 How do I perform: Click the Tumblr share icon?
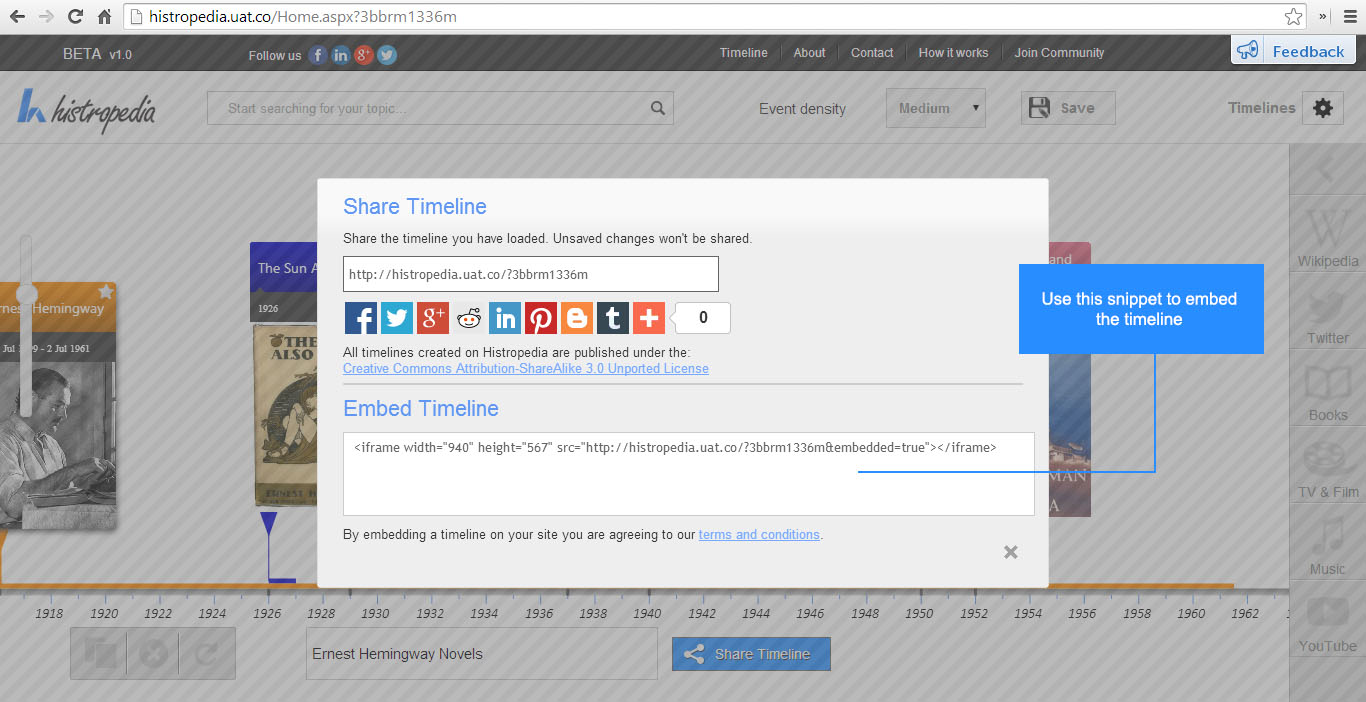(612, 318)
